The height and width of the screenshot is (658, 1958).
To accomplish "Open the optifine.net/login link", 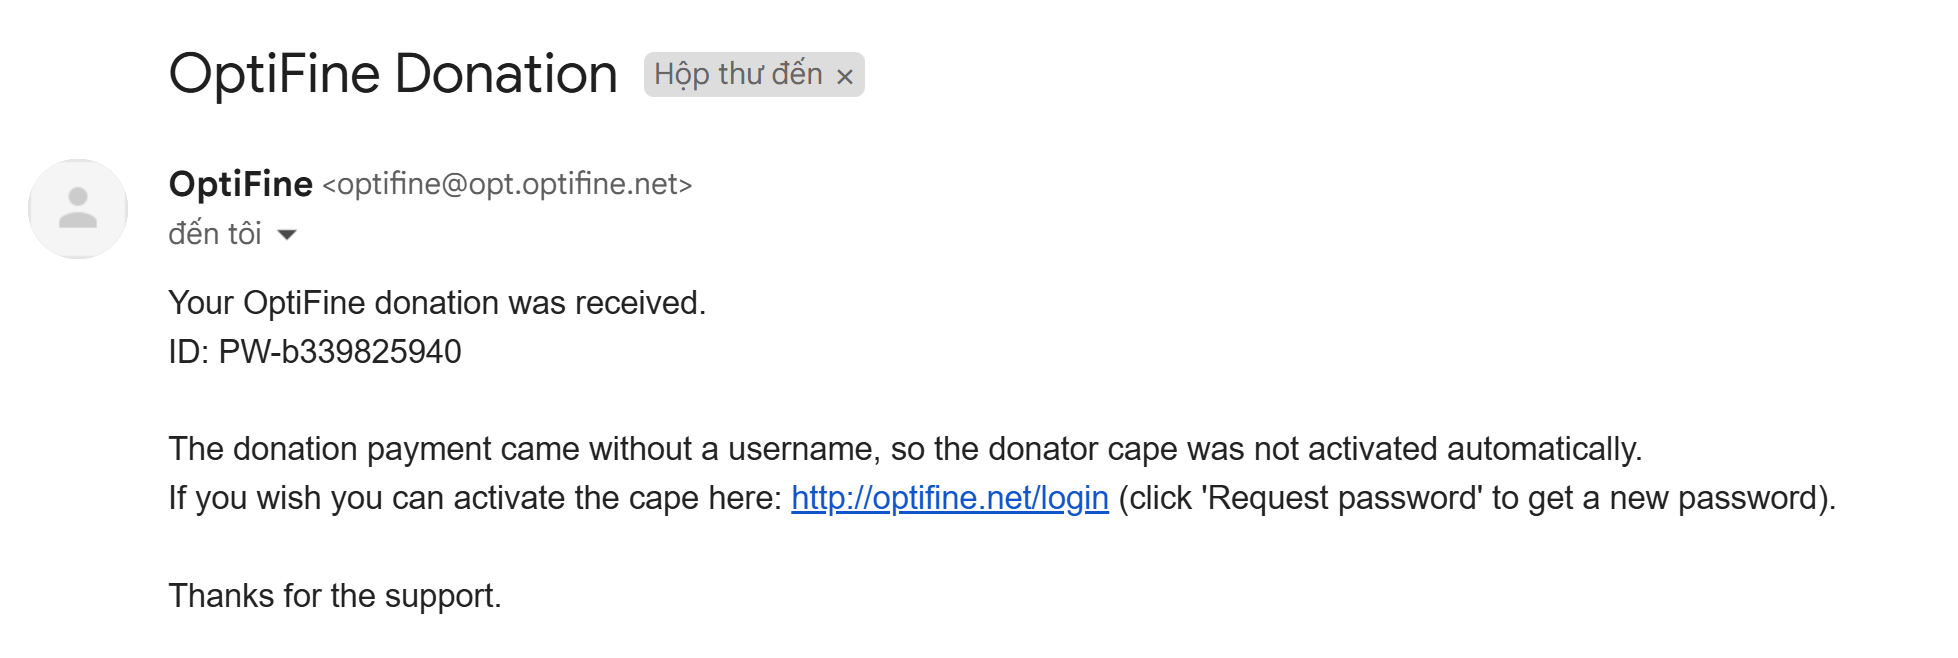I will [949, 498].
